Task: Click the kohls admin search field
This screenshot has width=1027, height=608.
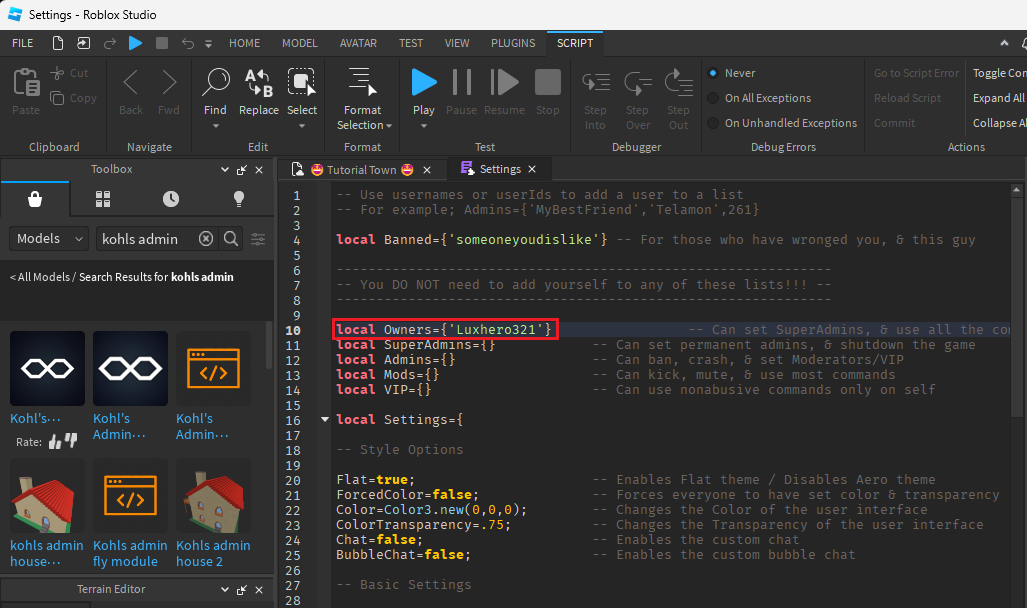Action: coord(145,239)
